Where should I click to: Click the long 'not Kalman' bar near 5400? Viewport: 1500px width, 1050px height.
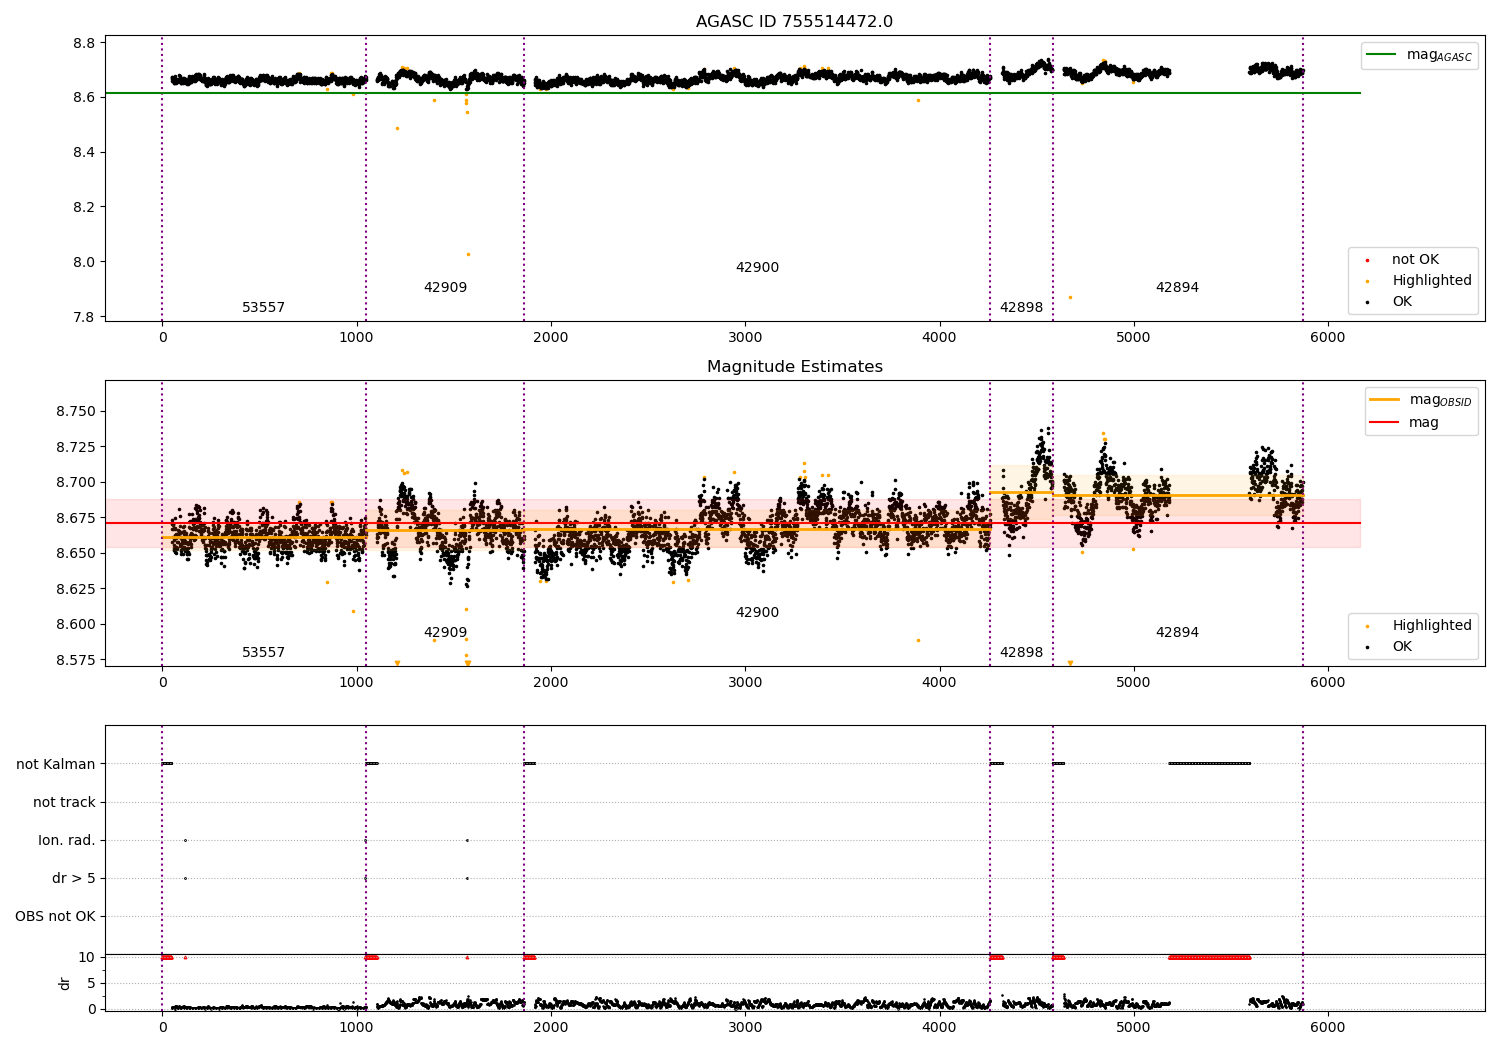pyautogui.click(x=1210, y=764)
